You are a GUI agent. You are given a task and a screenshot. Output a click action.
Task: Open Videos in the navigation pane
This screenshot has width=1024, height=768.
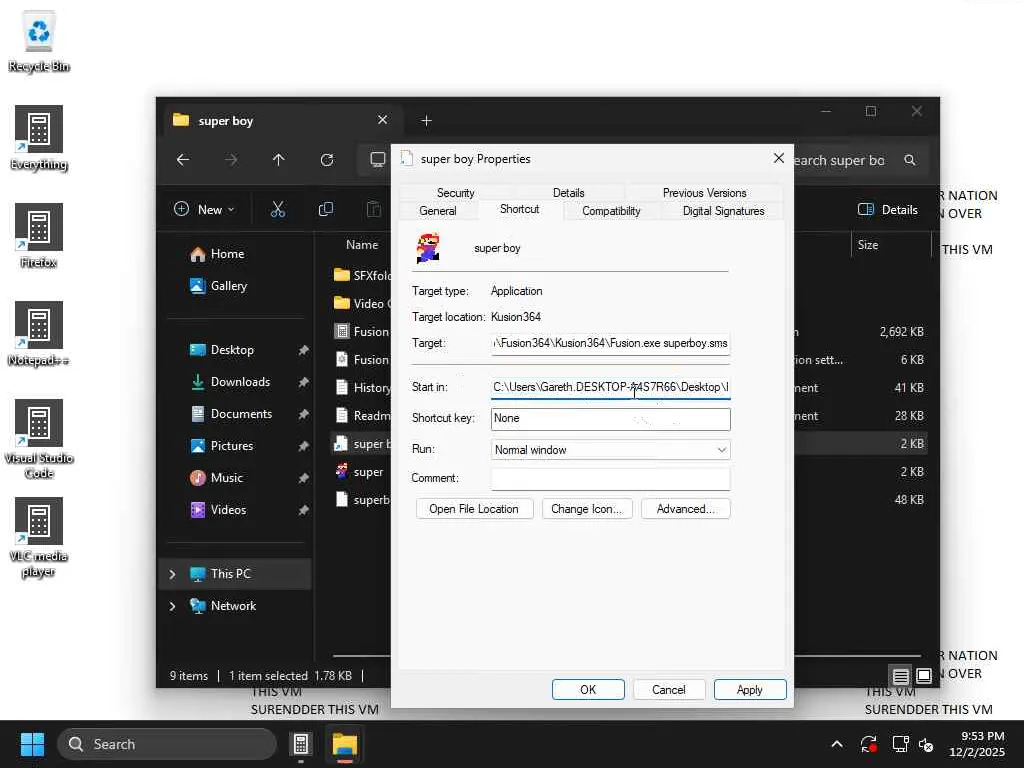(x=228, y=510)
